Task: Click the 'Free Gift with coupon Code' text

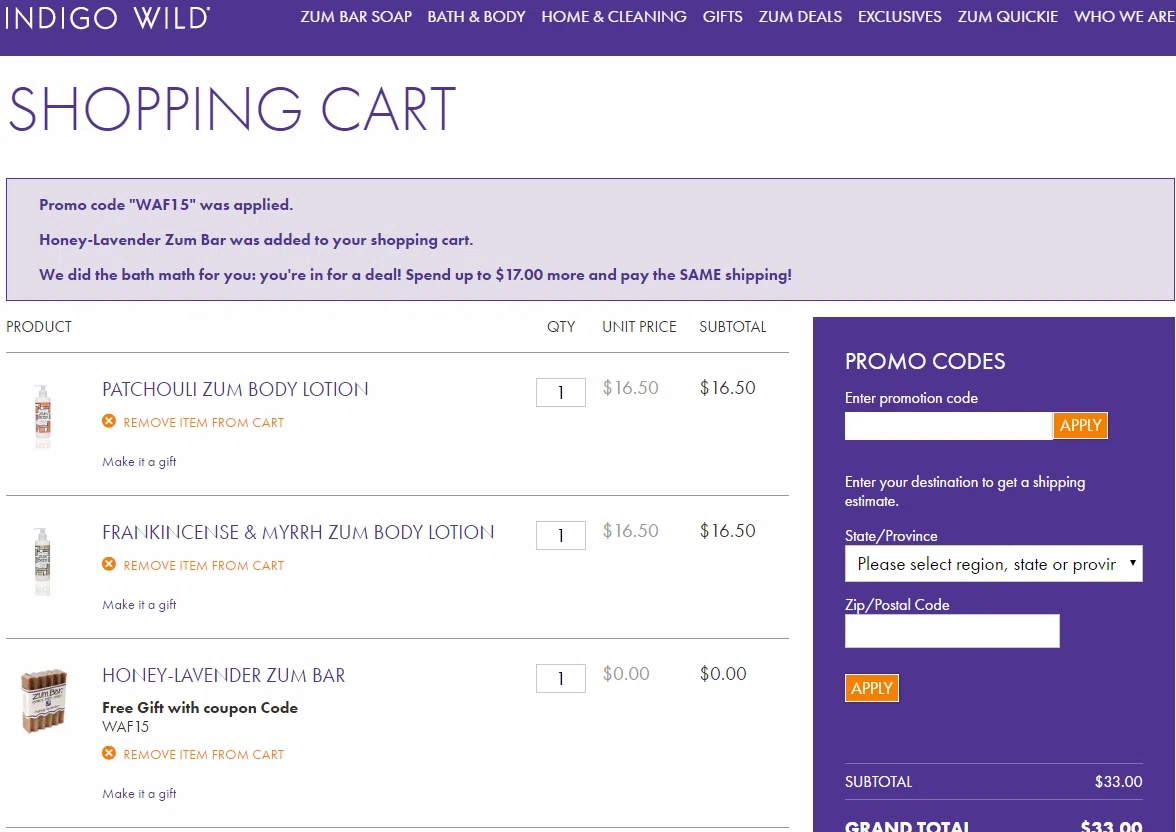Action: [x=200, y=707]
